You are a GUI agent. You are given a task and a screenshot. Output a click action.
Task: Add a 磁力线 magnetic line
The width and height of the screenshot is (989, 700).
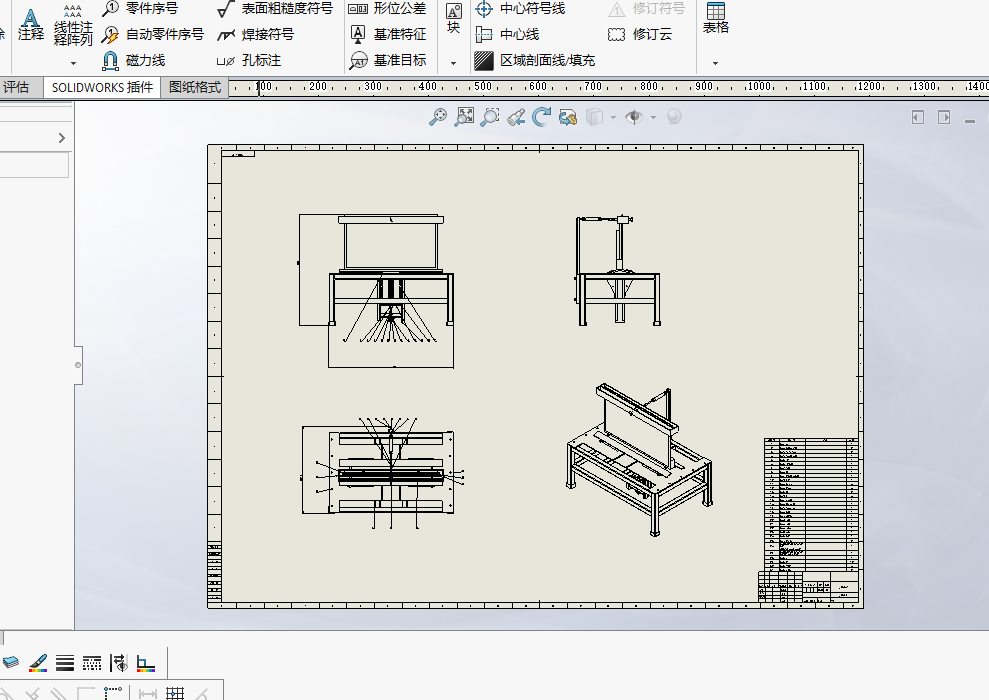[x=134, y=61]
